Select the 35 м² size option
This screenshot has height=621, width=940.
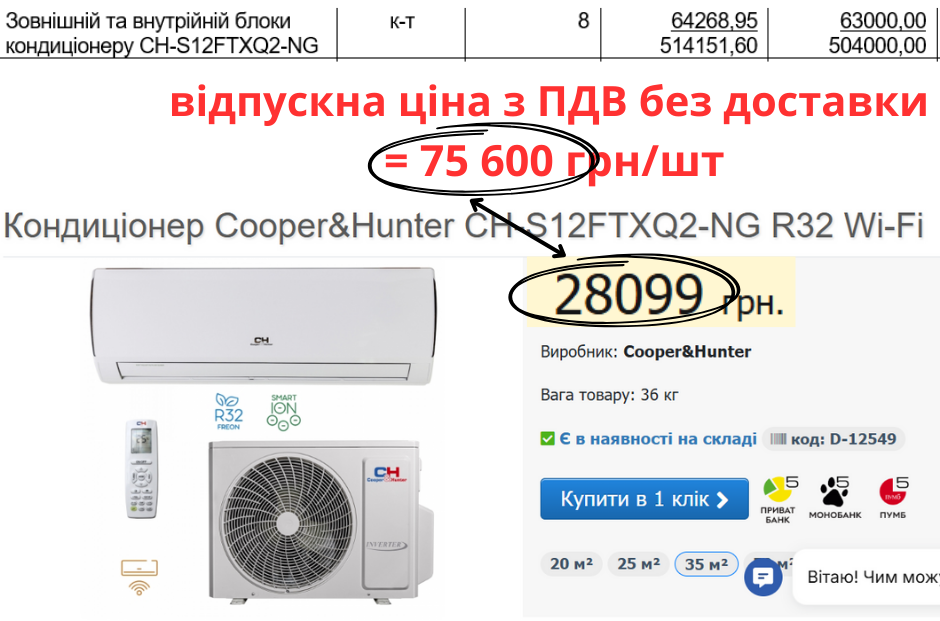tap(706, 564)
